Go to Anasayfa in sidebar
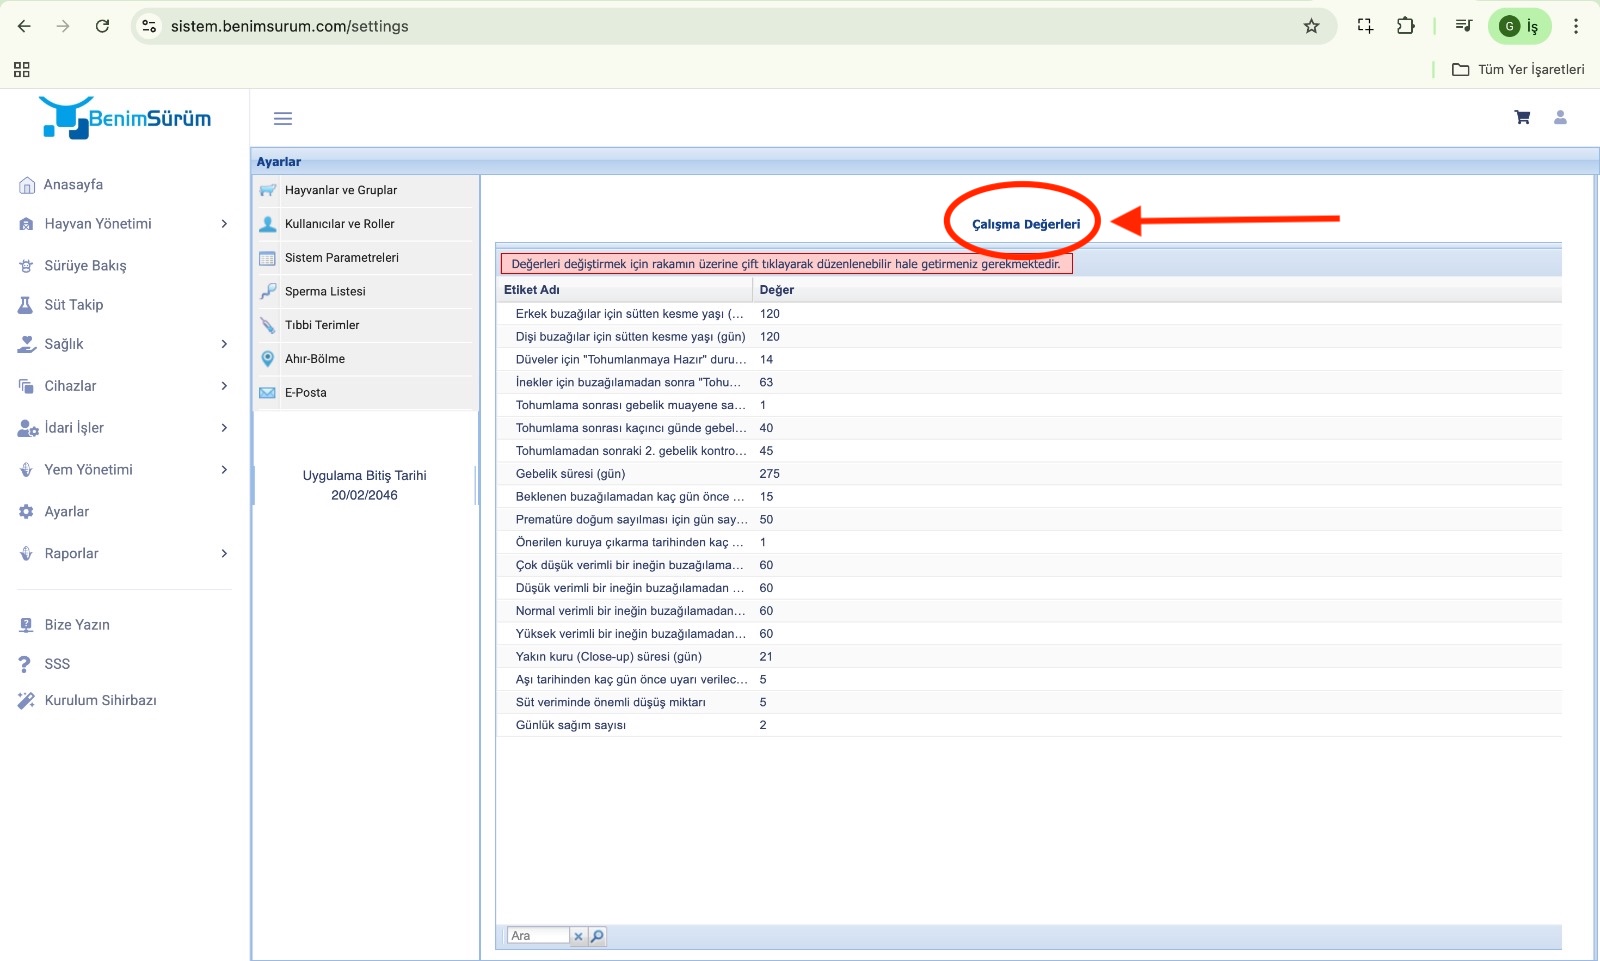This screenshot has width=1600, height=961. (x=73, y=185)
